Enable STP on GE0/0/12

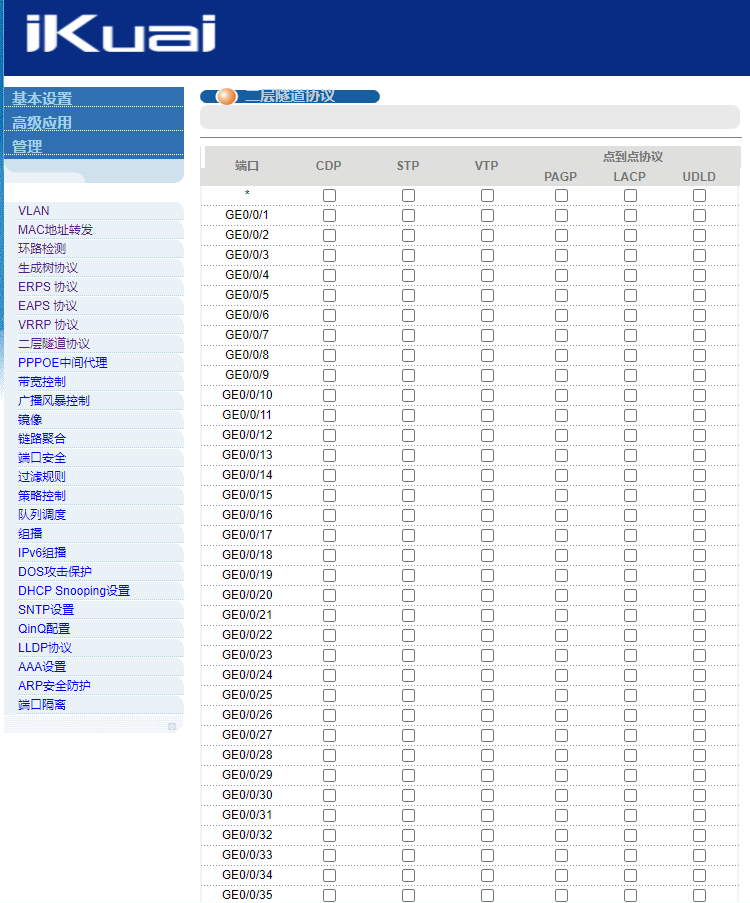coord(408,435)
